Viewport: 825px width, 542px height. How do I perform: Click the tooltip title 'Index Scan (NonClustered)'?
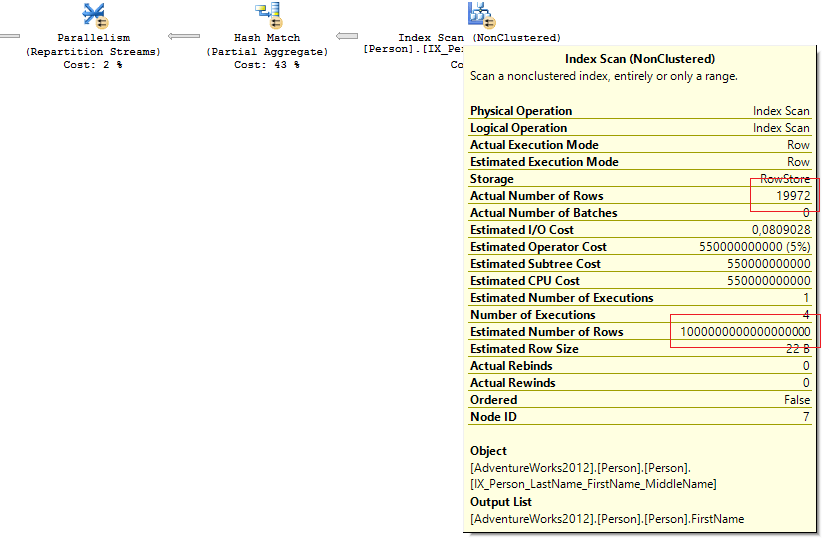(640, 59)
